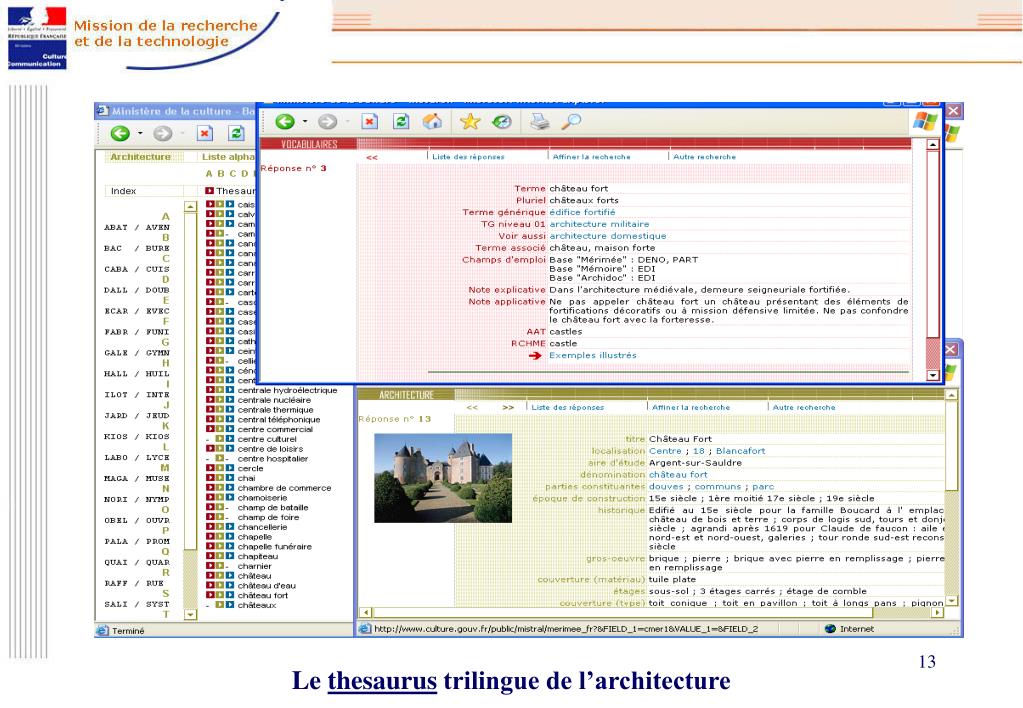Open Liste des réponses in Vocabulaires window

click(468, 157)
